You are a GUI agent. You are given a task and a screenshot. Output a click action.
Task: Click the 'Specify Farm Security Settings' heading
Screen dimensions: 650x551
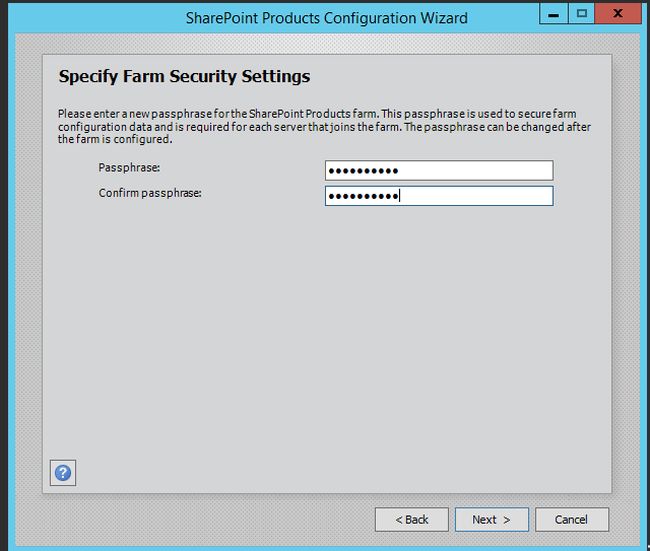[184, 77]
